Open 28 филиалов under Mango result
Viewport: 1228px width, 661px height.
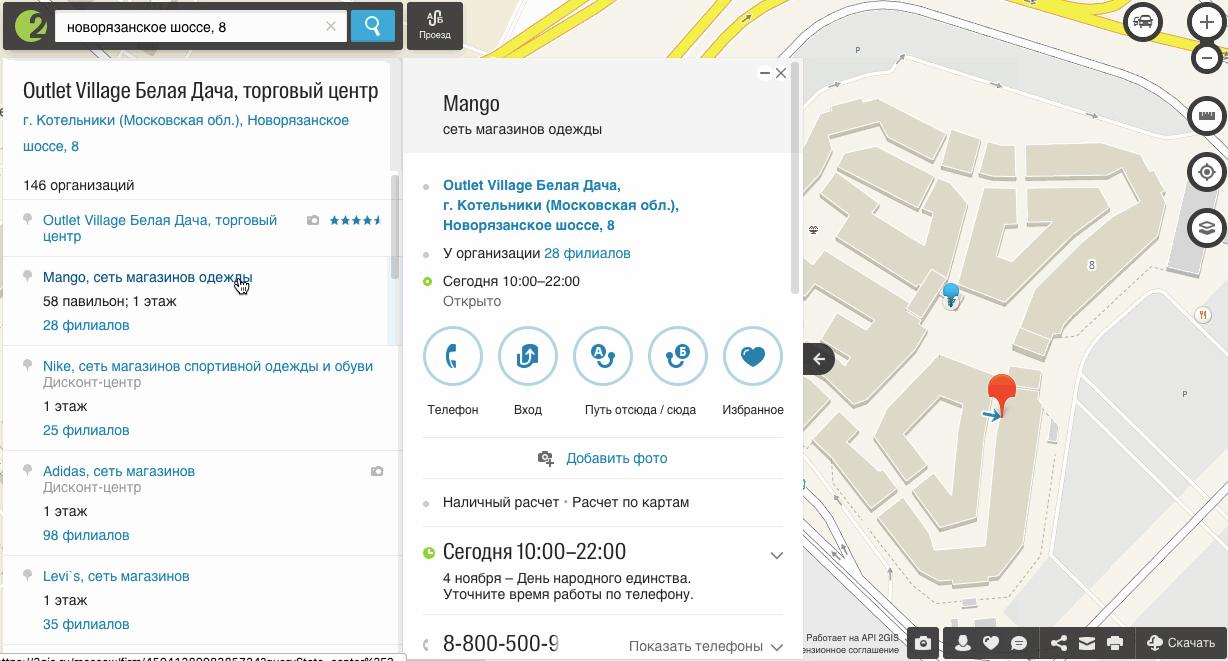click(x=86, y=325)
